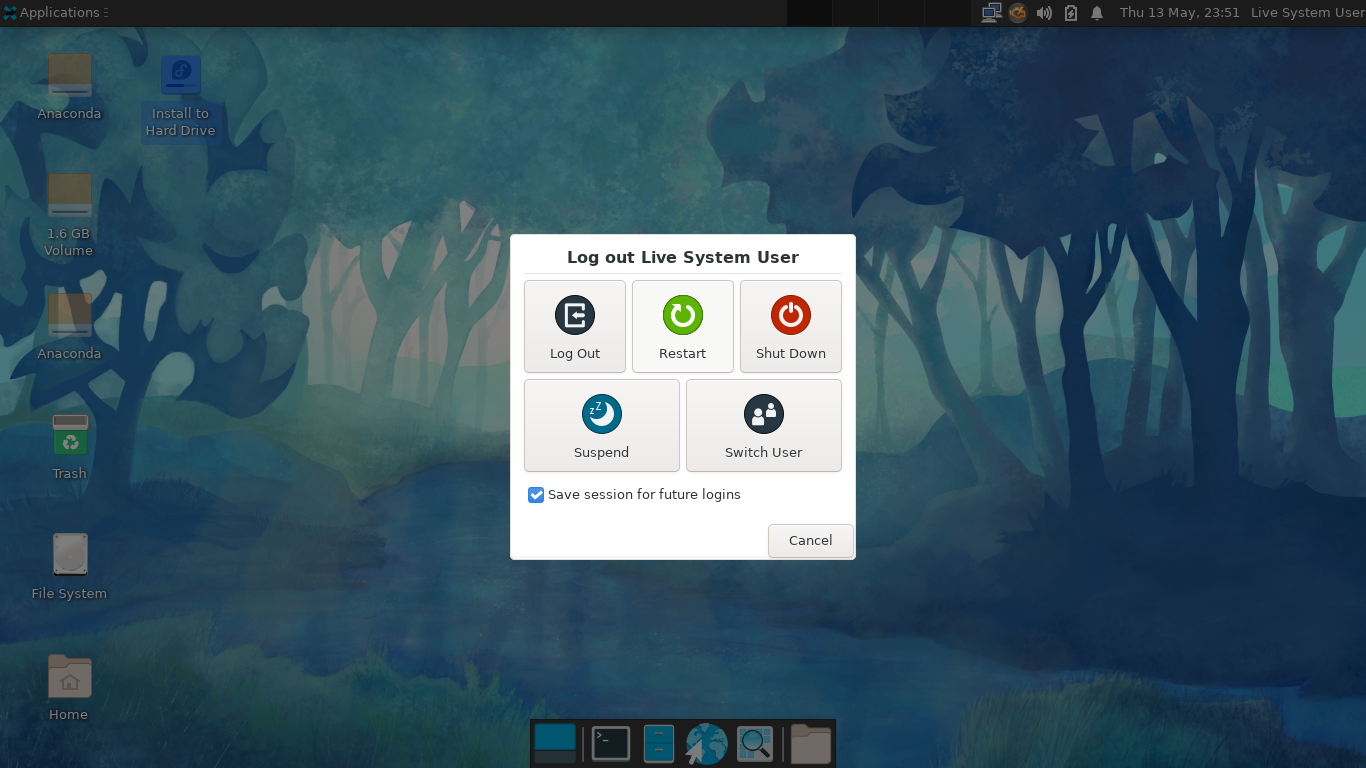This screenshot has width=1366, height=768.
Task: Click the network connection tray icon
Action: click(991, 13)
